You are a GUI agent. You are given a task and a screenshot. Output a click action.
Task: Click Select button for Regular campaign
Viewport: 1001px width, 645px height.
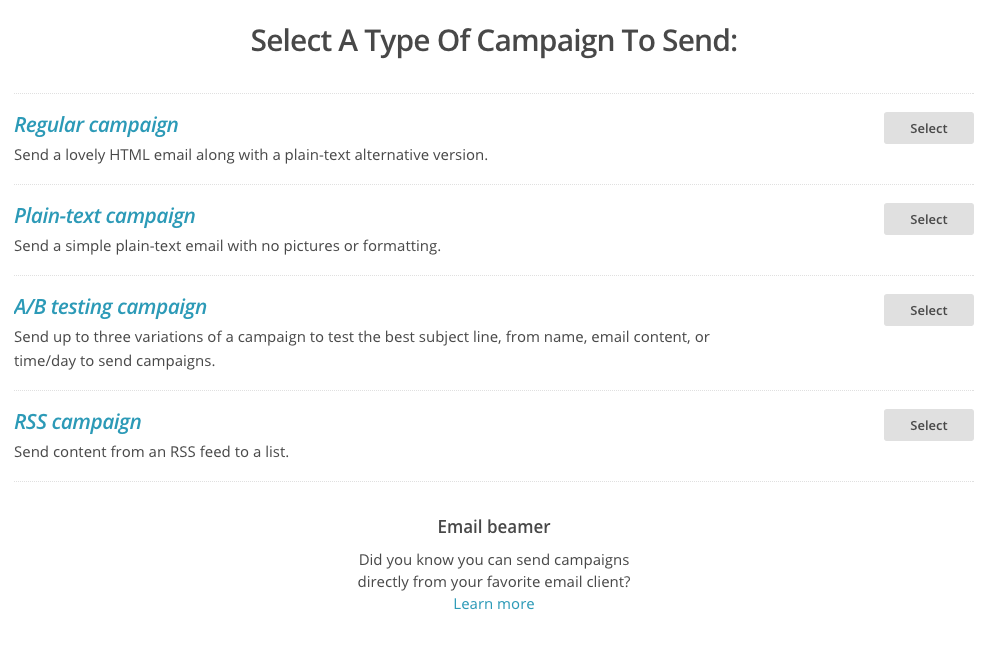point(928,128)
